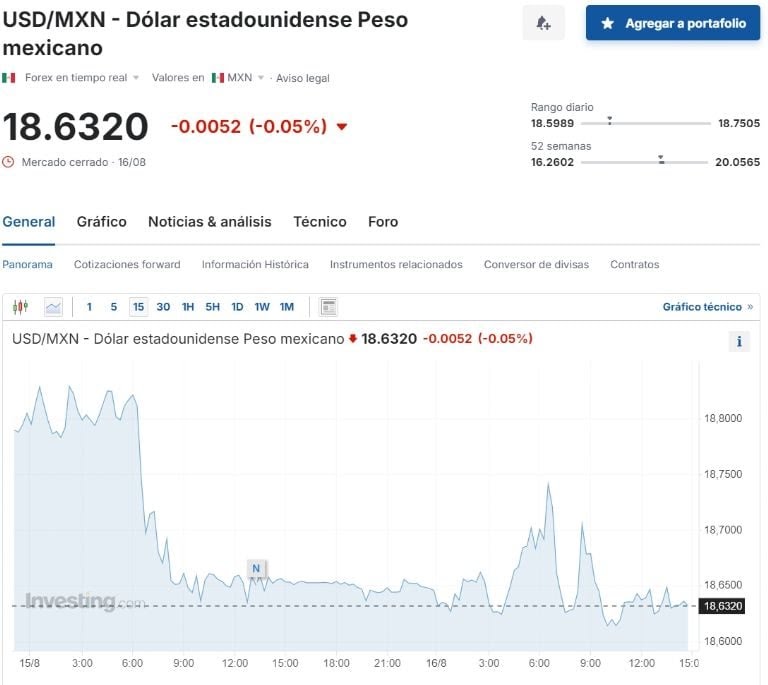Click the news overlay icon in chart toolbar
Image resolution: width=768 pixels, height=685 pixels.
click(x=329, y=307)
